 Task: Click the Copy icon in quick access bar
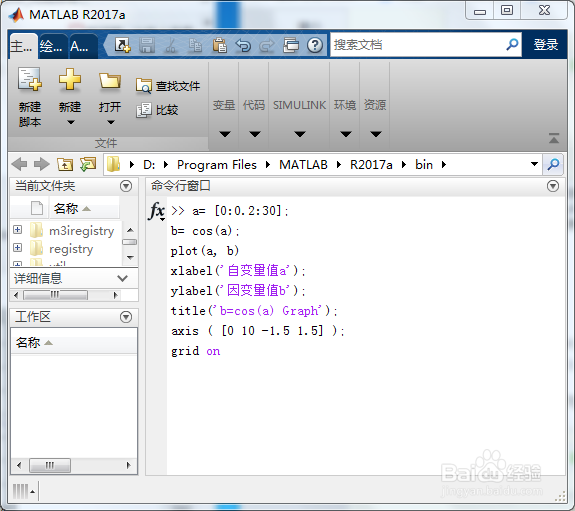[x=195, y=45]
